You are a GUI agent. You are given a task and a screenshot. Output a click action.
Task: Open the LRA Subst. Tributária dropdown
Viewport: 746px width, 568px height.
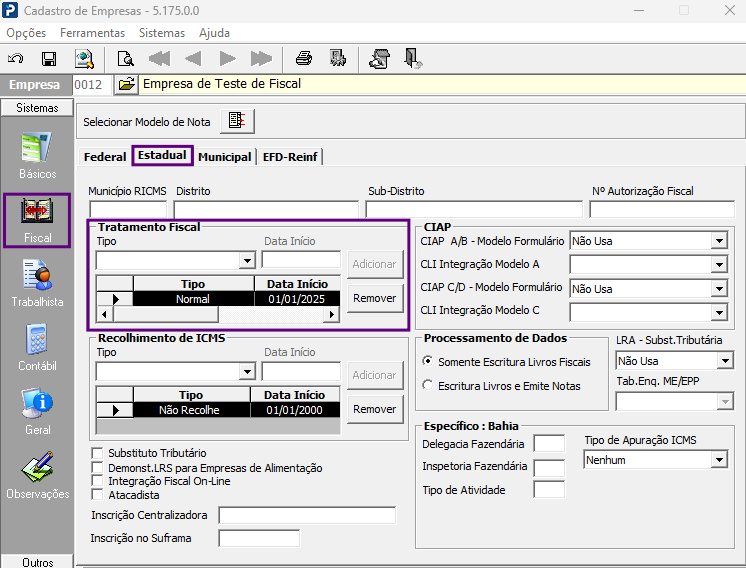pyautogui.click(x=725, y=361)
